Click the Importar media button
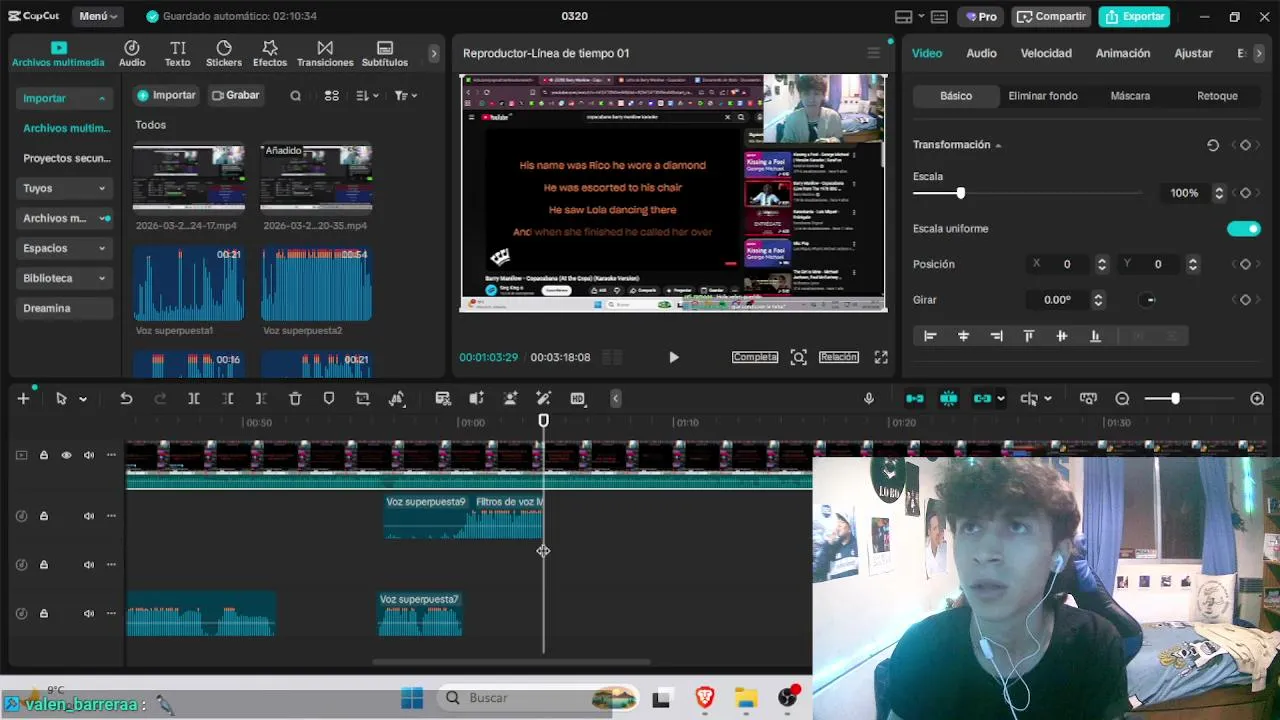Image resolution: width=1280 pixels, height=720 pixels. coord(166,95)
